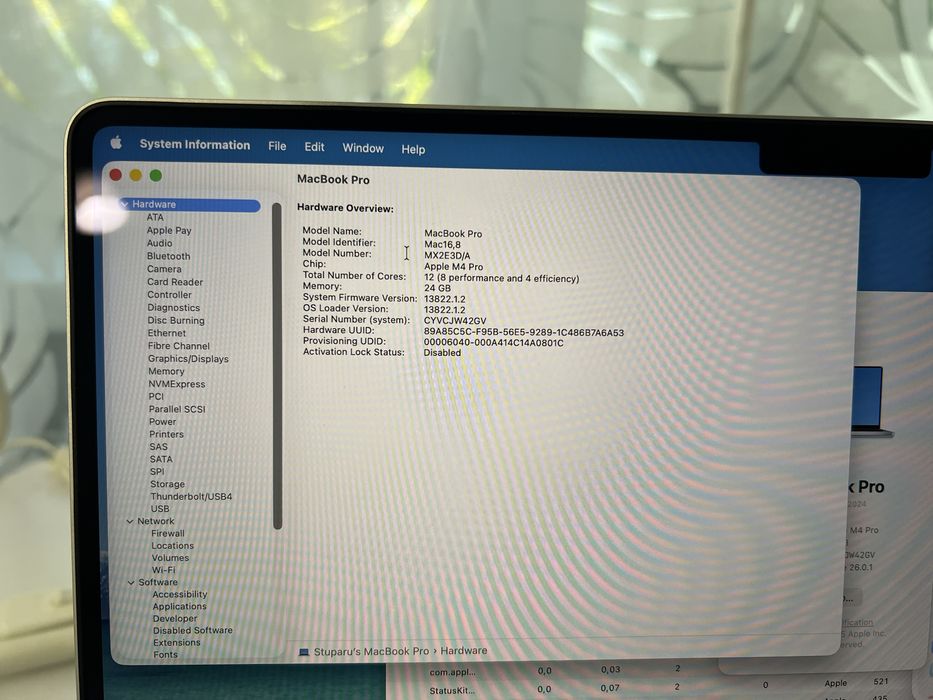Select Storage in the sidebar
This screenshot has height=700, width=933.
point(167,485)
